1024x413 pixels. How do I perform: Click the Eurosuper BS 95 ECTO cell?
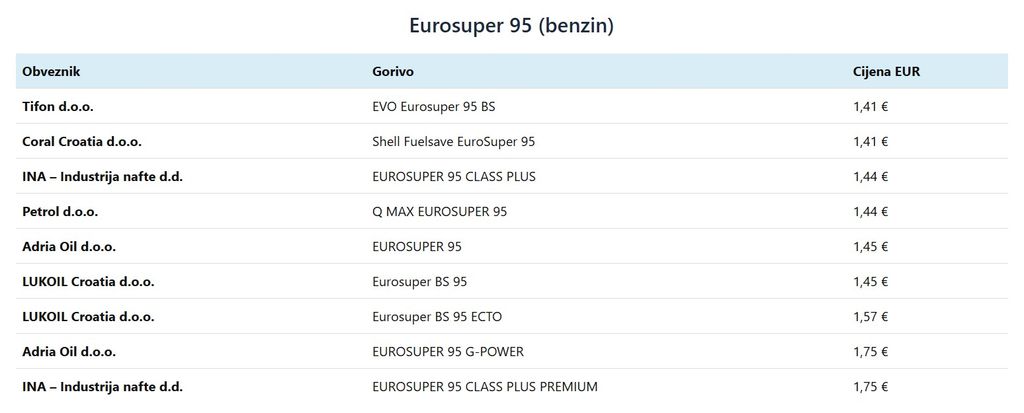(x=437, y=317)
